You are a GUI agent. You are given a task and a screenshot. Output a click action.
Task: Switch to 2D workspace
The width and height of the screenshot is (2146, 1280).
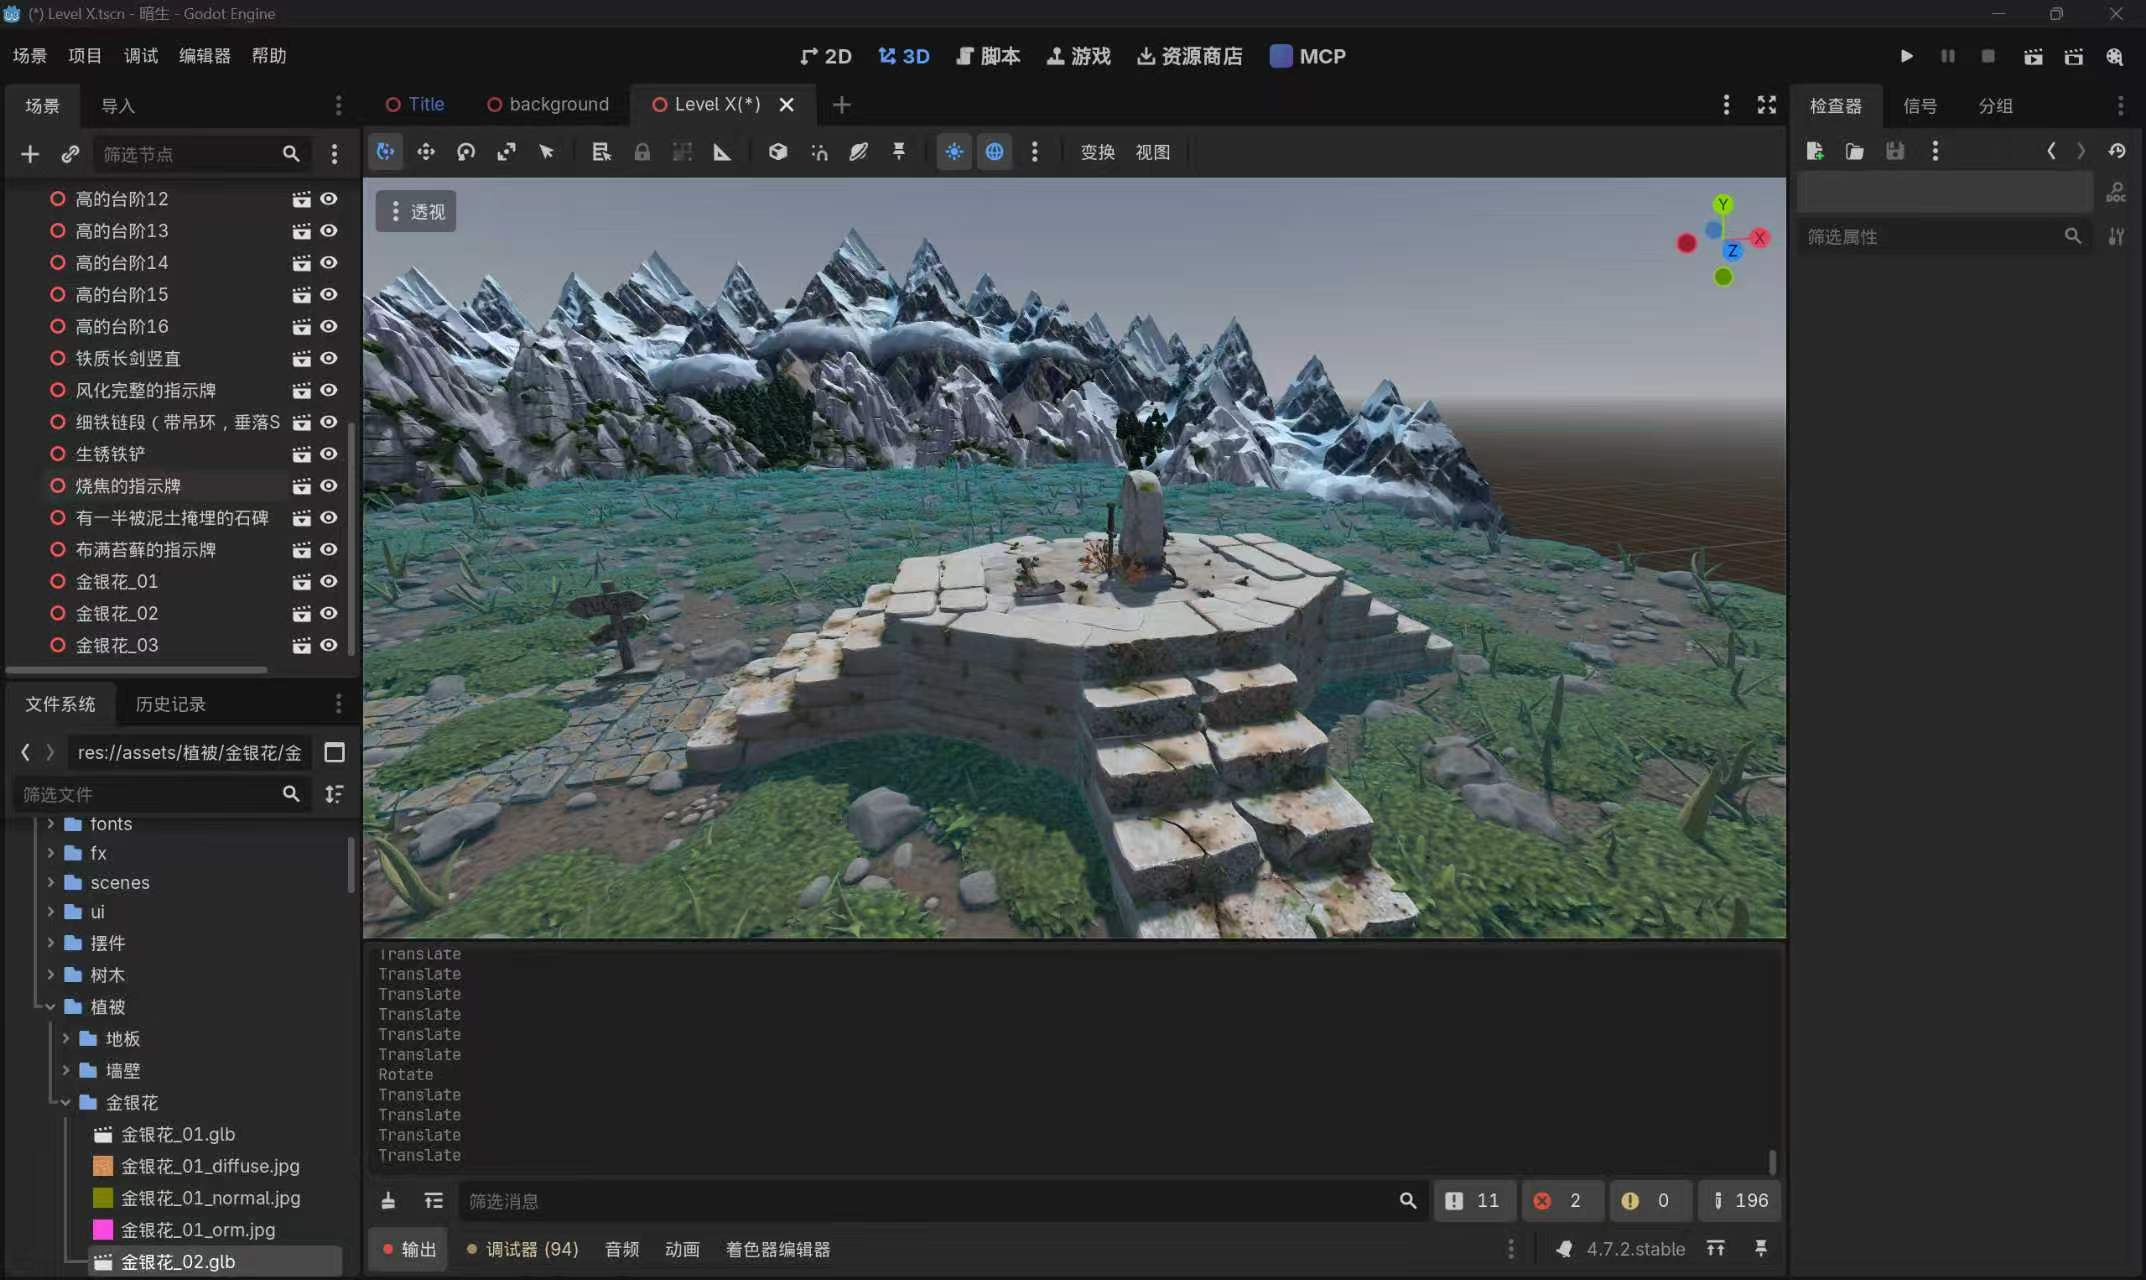pyautogui.click(x=825, y=56)
